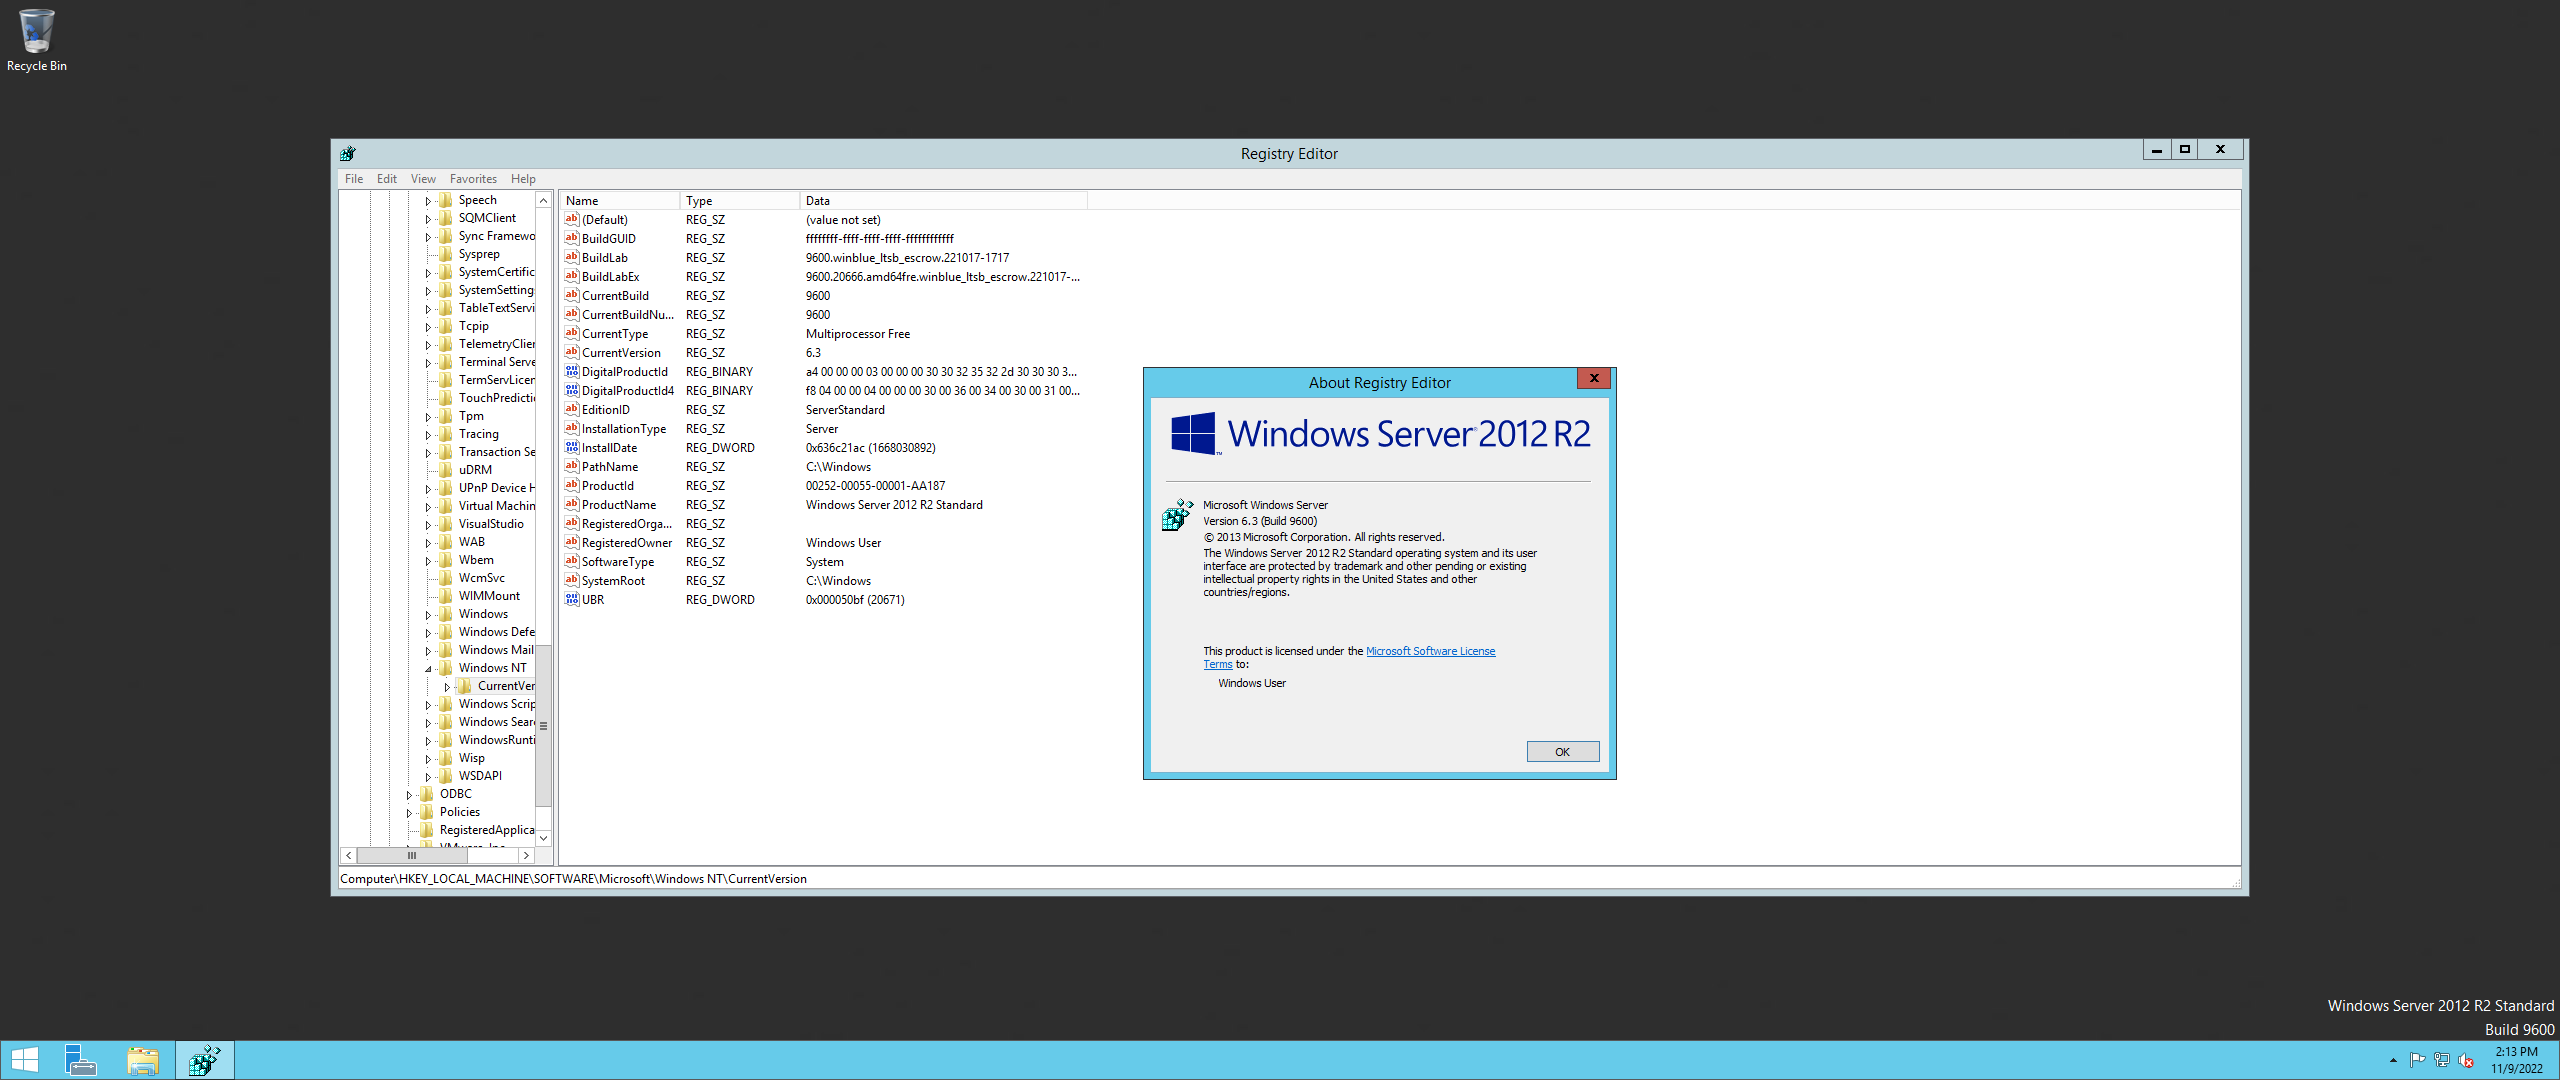Click the (Default) value icon
This screenshot has height=1080, width=2560.
572,219
